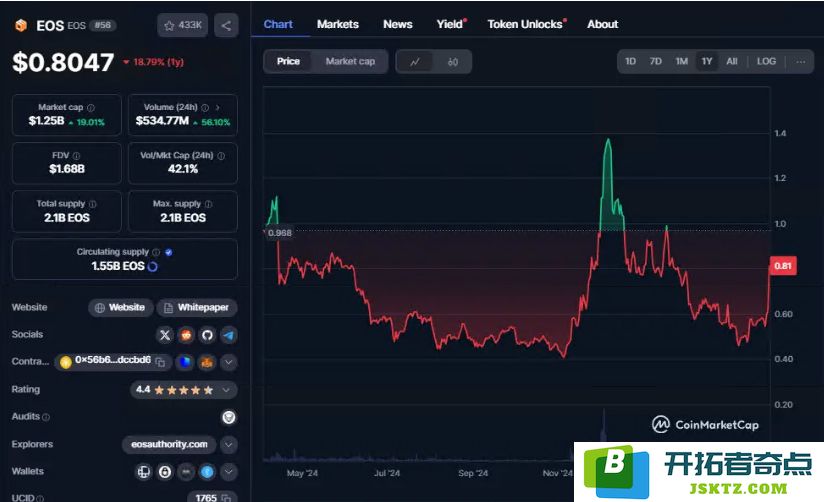The image size is (824, 502).
Task: Open the Whitepaper link
Action: (x=197, y=308)
